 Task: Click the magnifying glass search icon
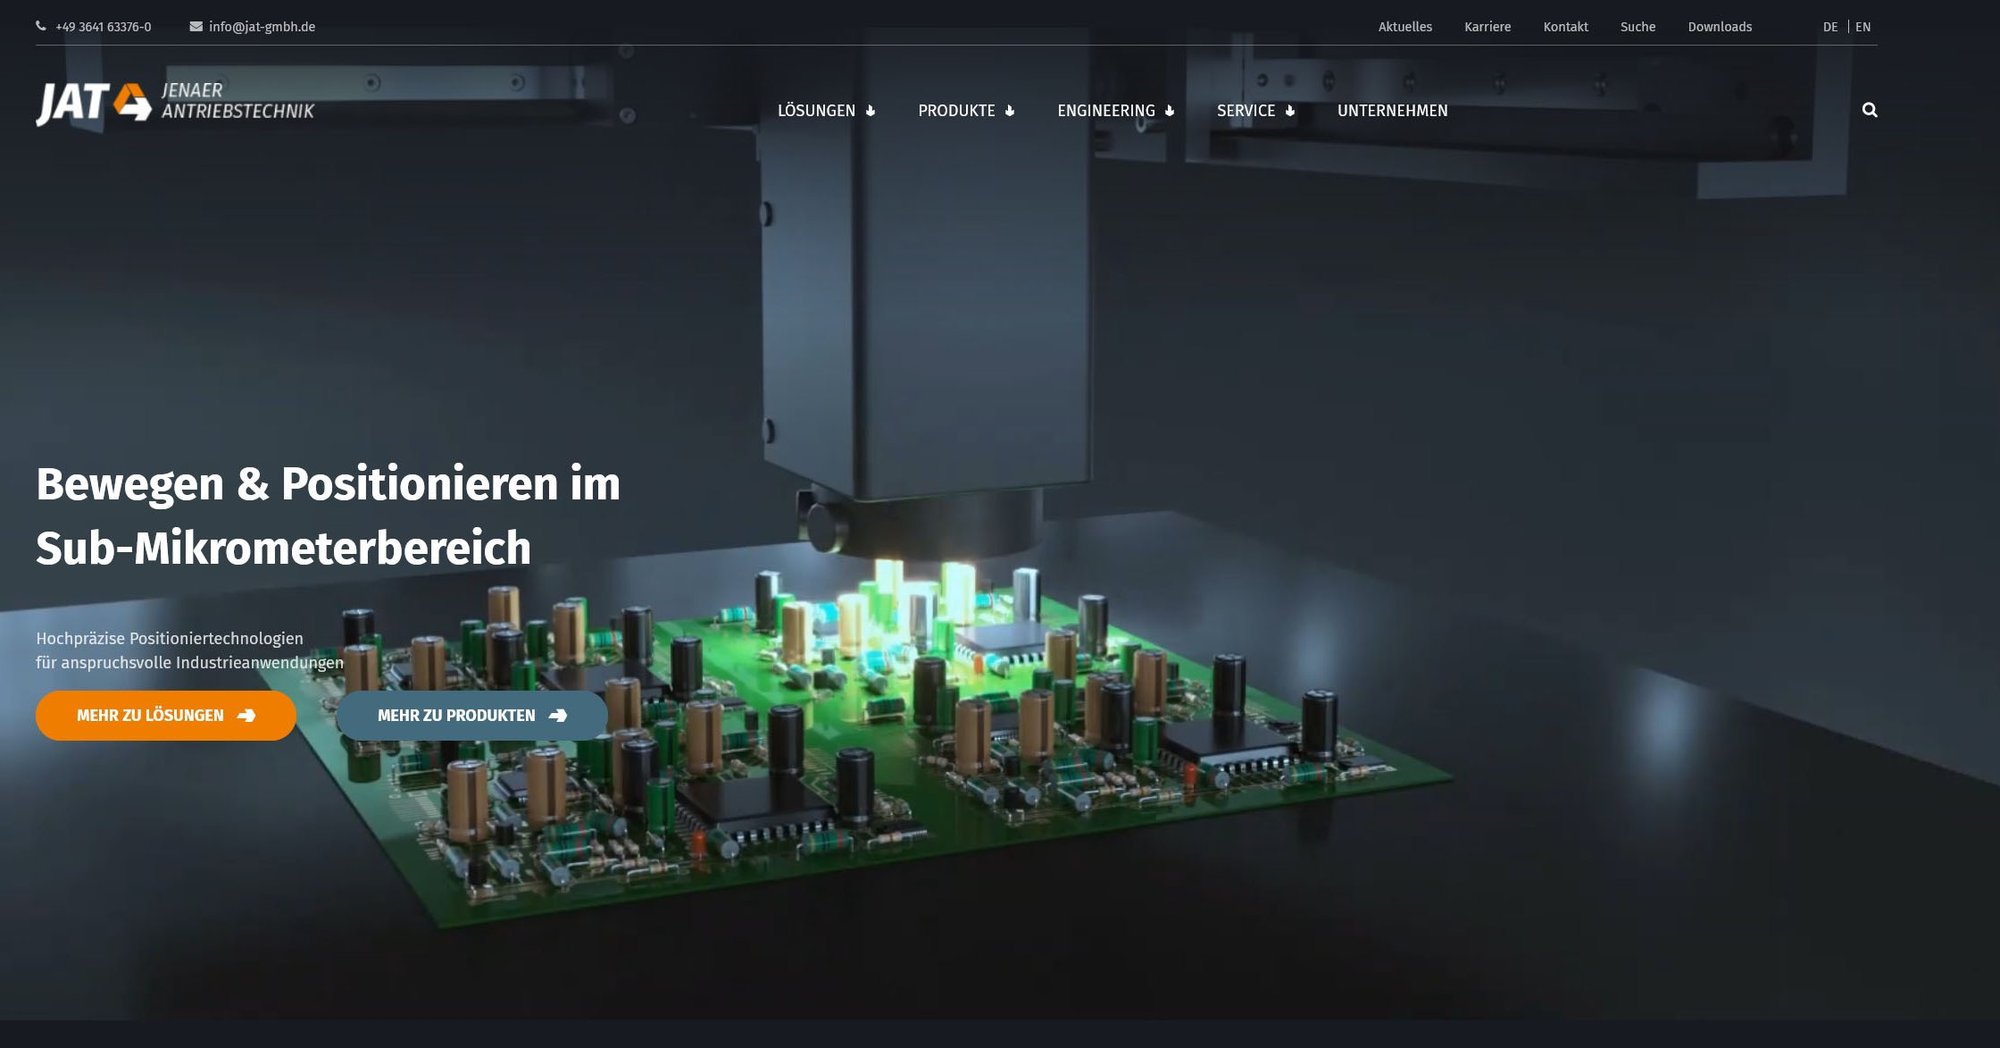pyautogui.click(x=1869, y=110)
